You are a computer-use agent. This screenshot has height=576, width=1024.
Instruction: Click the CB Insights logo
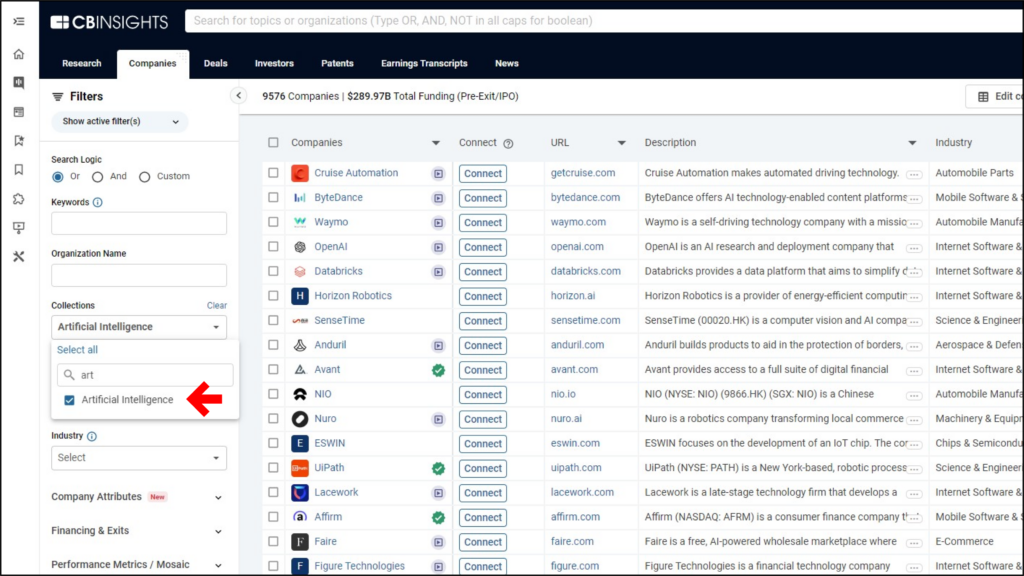coord(109,22)
